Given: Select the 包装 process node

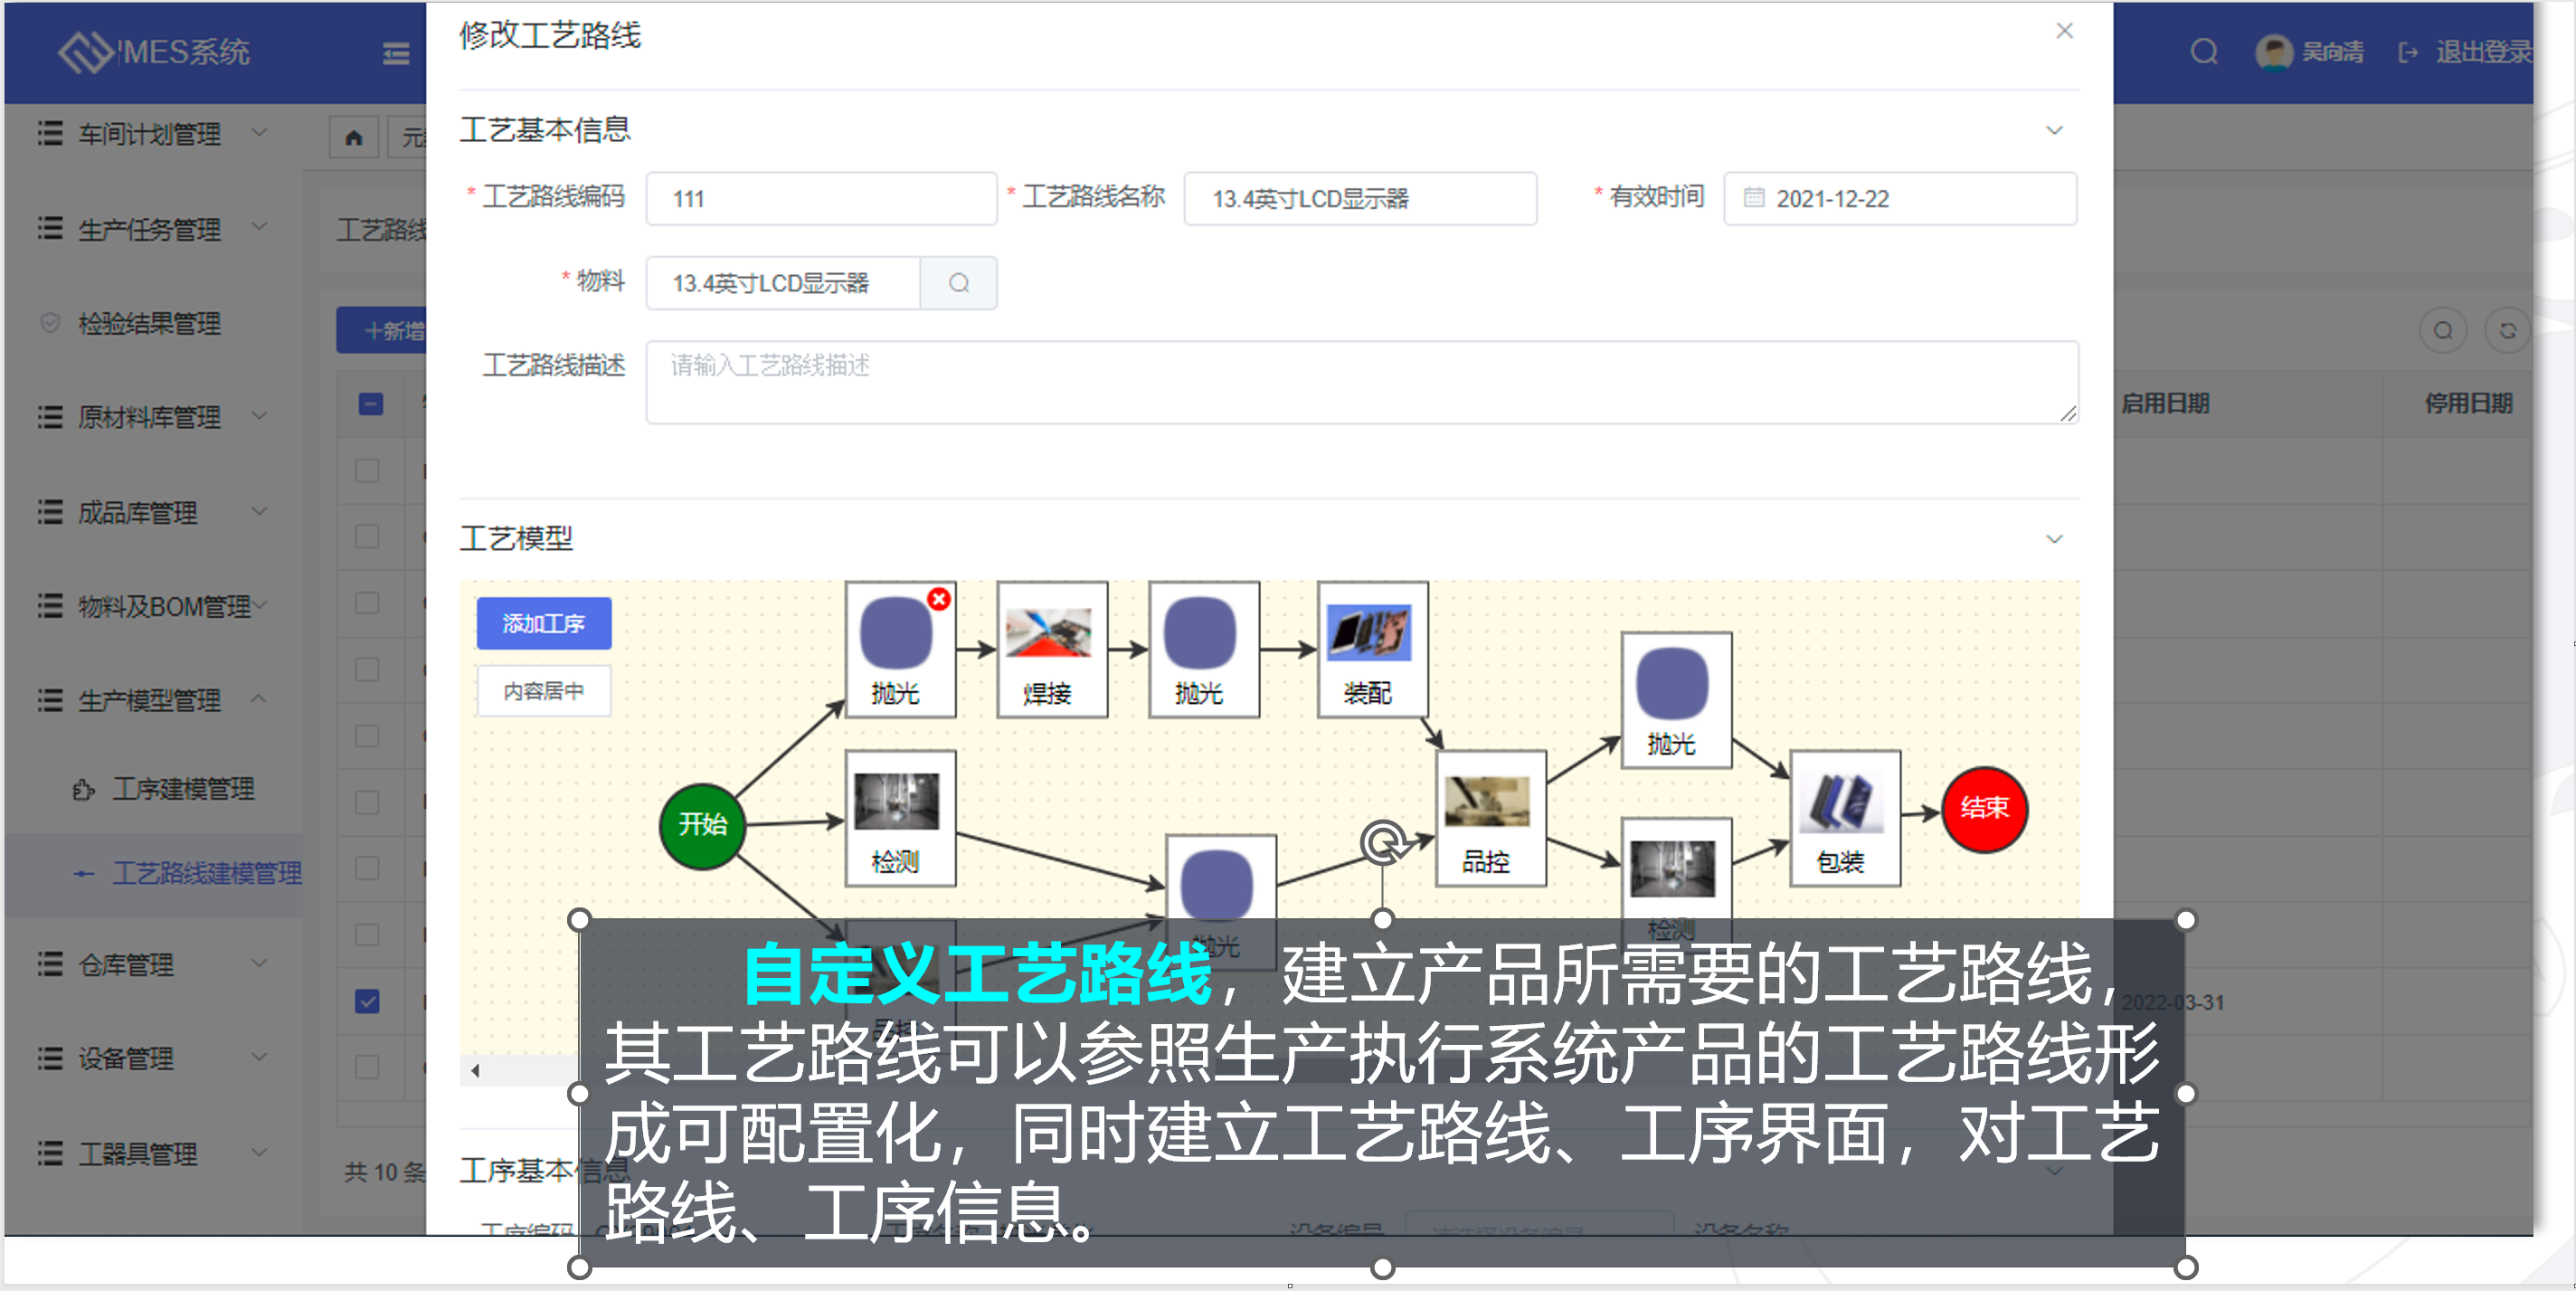Looking at the screenshot, I should coord(1845,818).
